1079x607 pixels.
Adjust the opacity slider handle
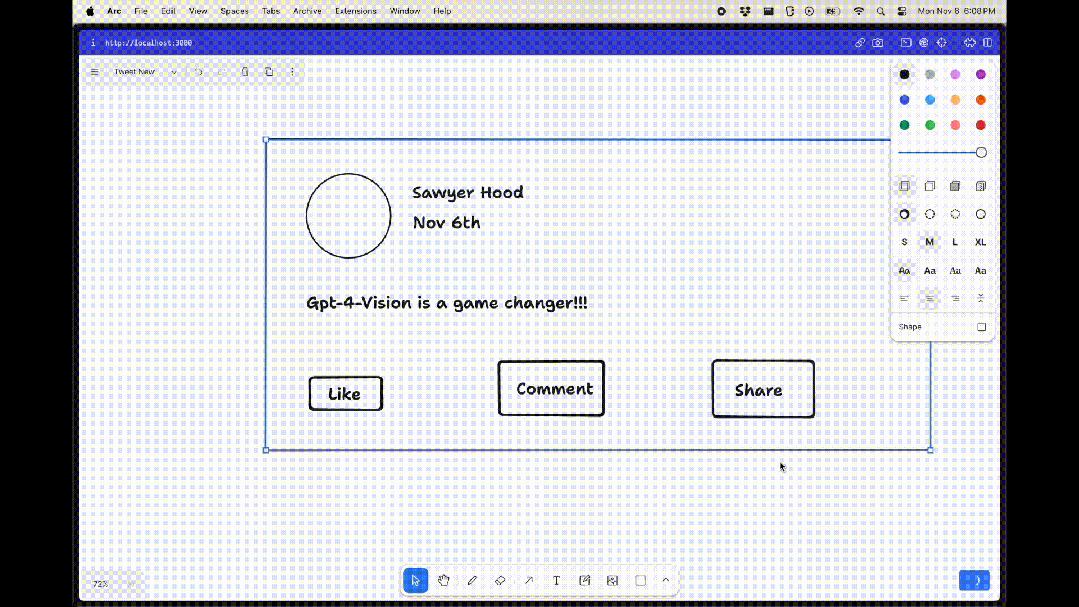pyautogui.click(x=981, y=153)
